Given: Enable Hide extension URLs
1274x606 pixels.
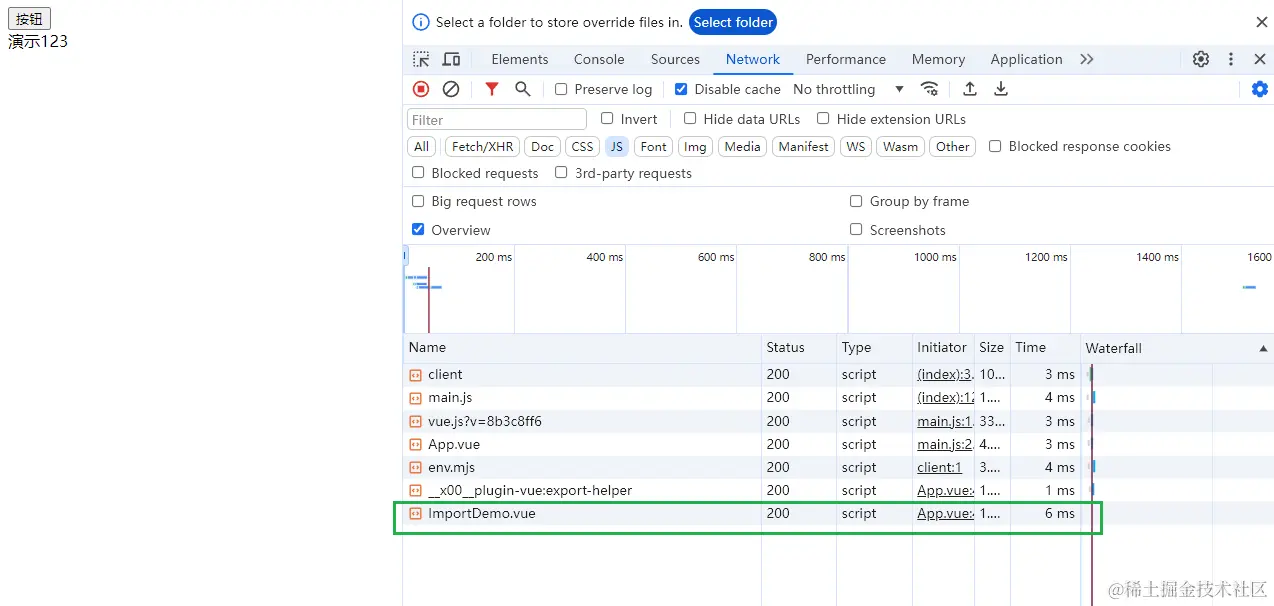Looking at the screenshot, I should 823,118.
